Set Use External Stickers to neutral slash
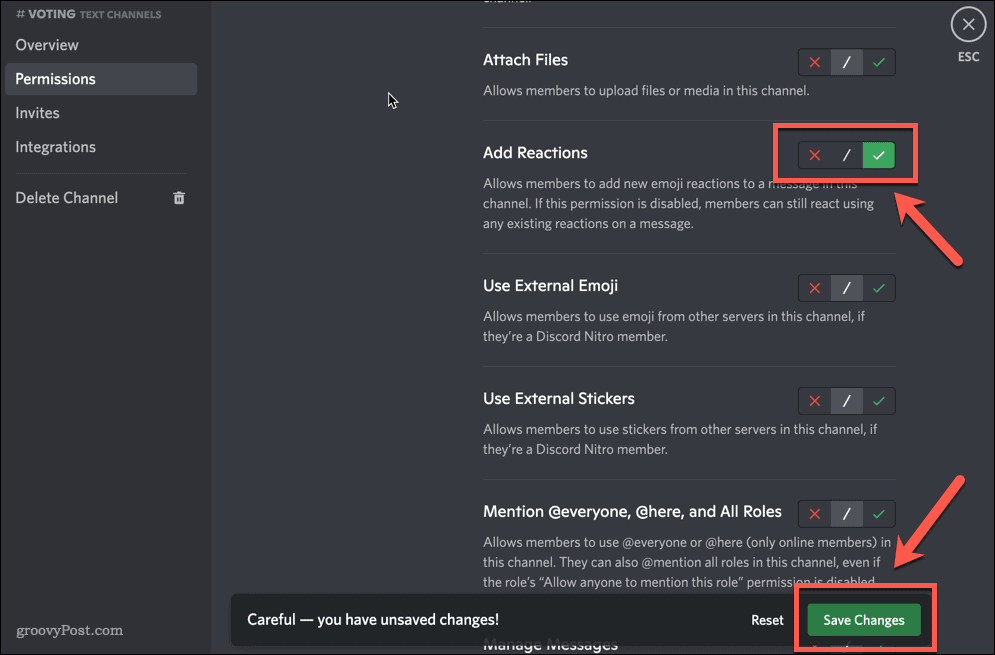The image size is (995, 655). (846, 401)
